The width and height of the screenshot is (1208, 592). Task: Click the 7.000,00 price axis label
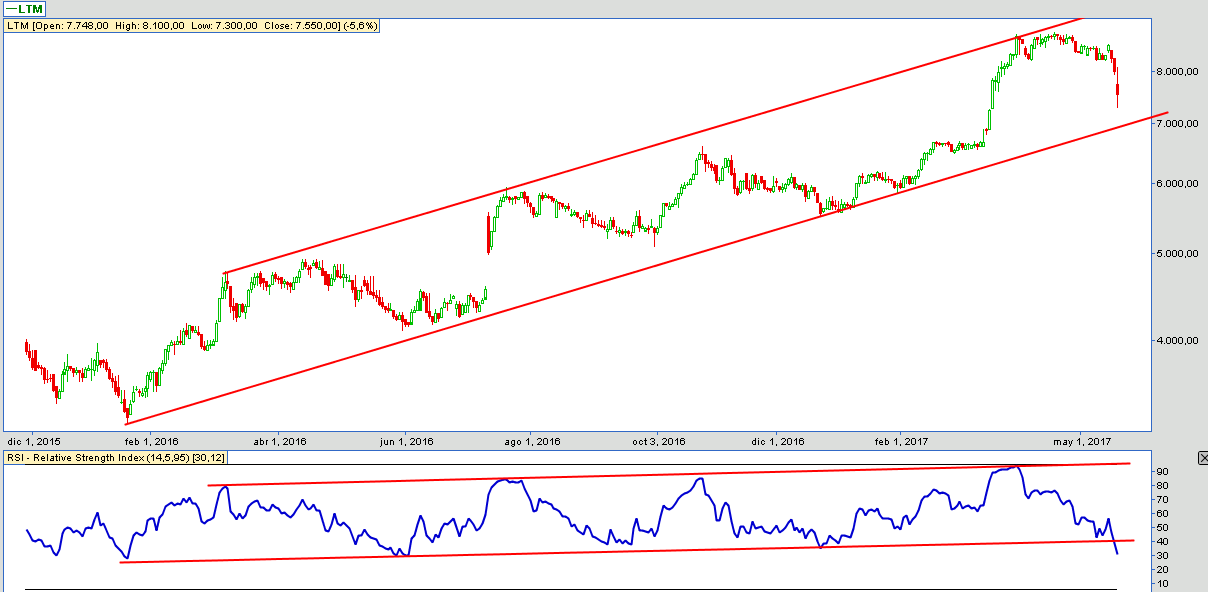pos(1177,124)
